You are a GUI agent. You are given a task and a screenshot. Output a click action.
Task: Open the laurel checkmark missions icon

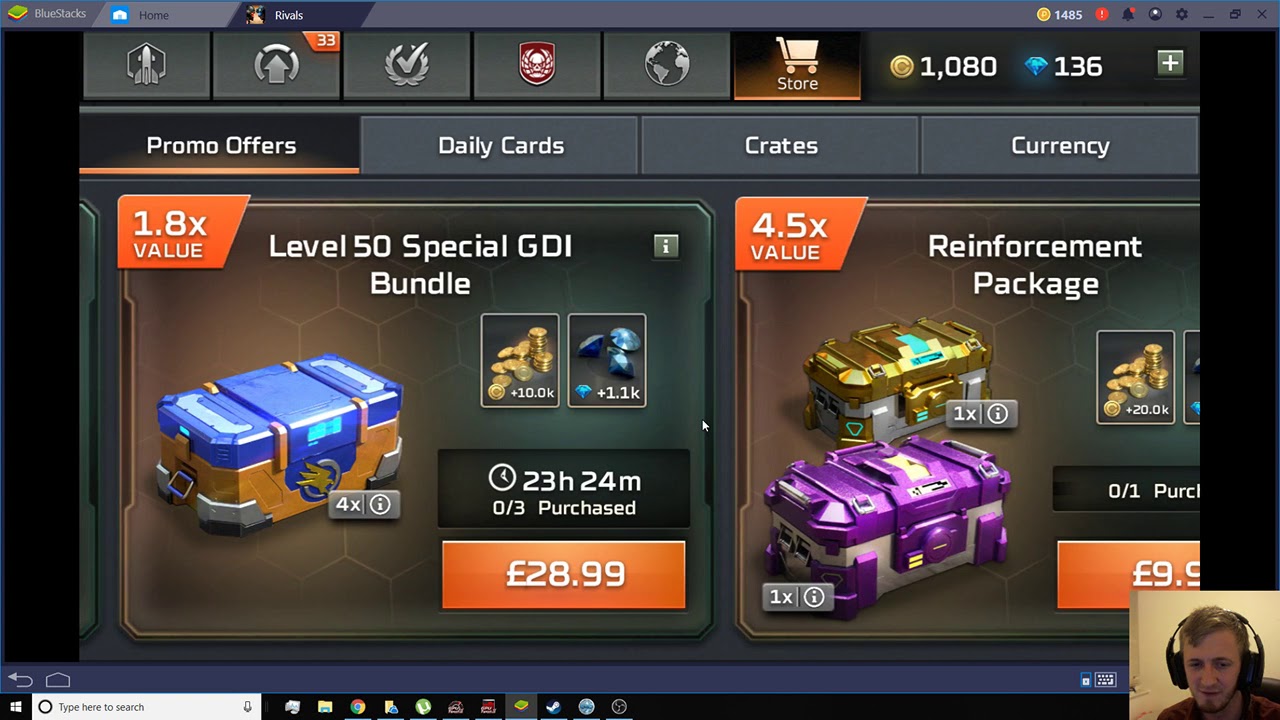407,65
